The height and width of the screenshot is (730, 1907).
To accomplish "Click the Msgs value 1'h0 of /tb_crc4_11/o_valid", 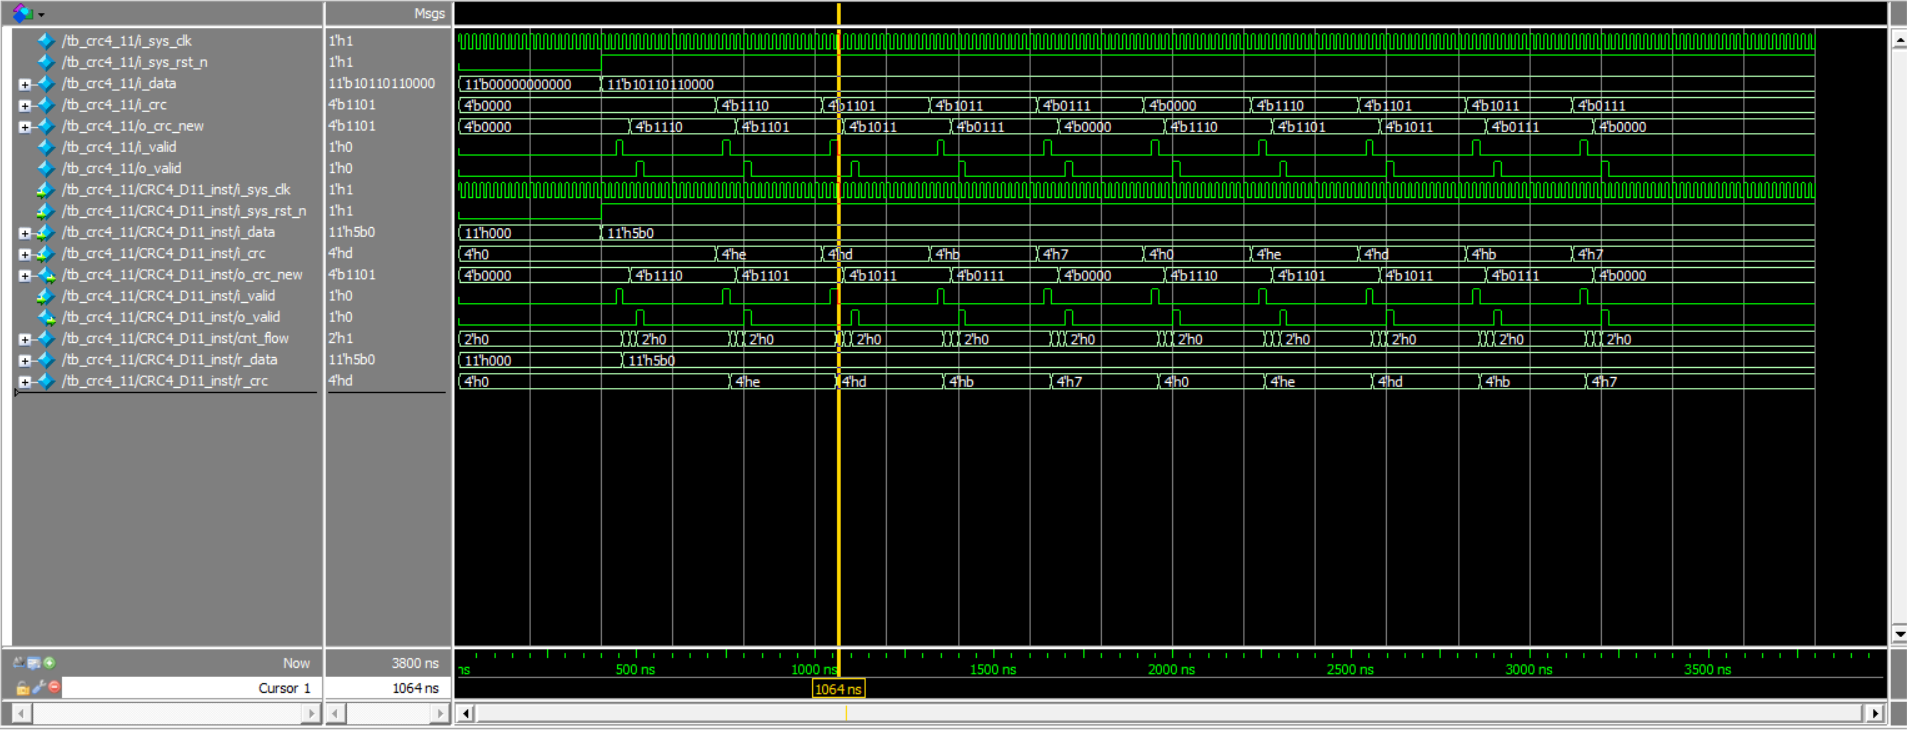I will tap(341, 168).
